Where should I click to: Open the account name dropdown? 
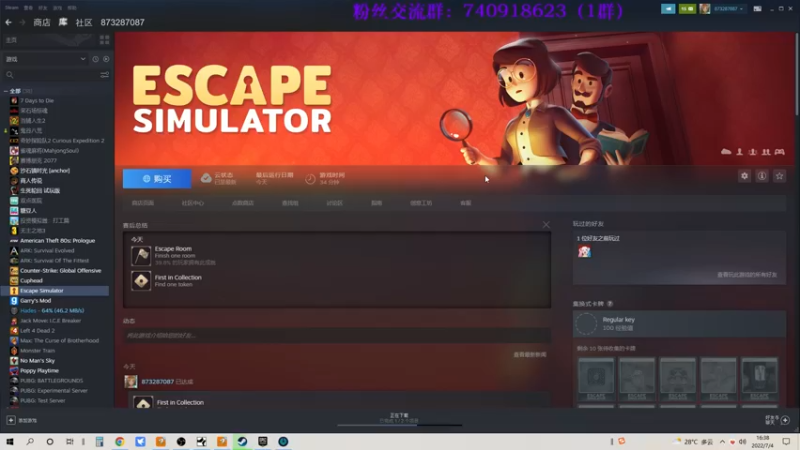click(x=728, y=9)
